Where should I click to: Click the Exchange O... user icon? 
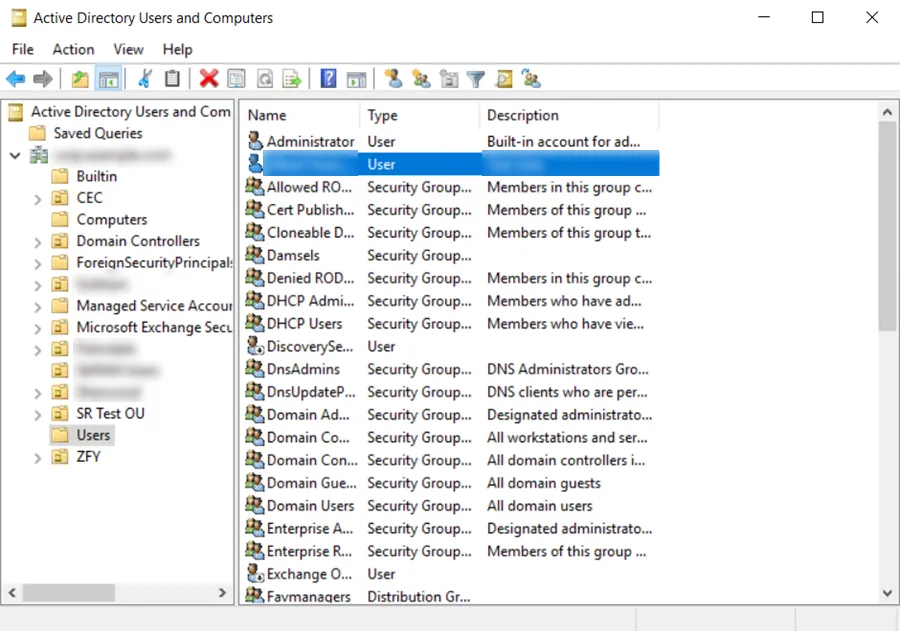[255, 573]
